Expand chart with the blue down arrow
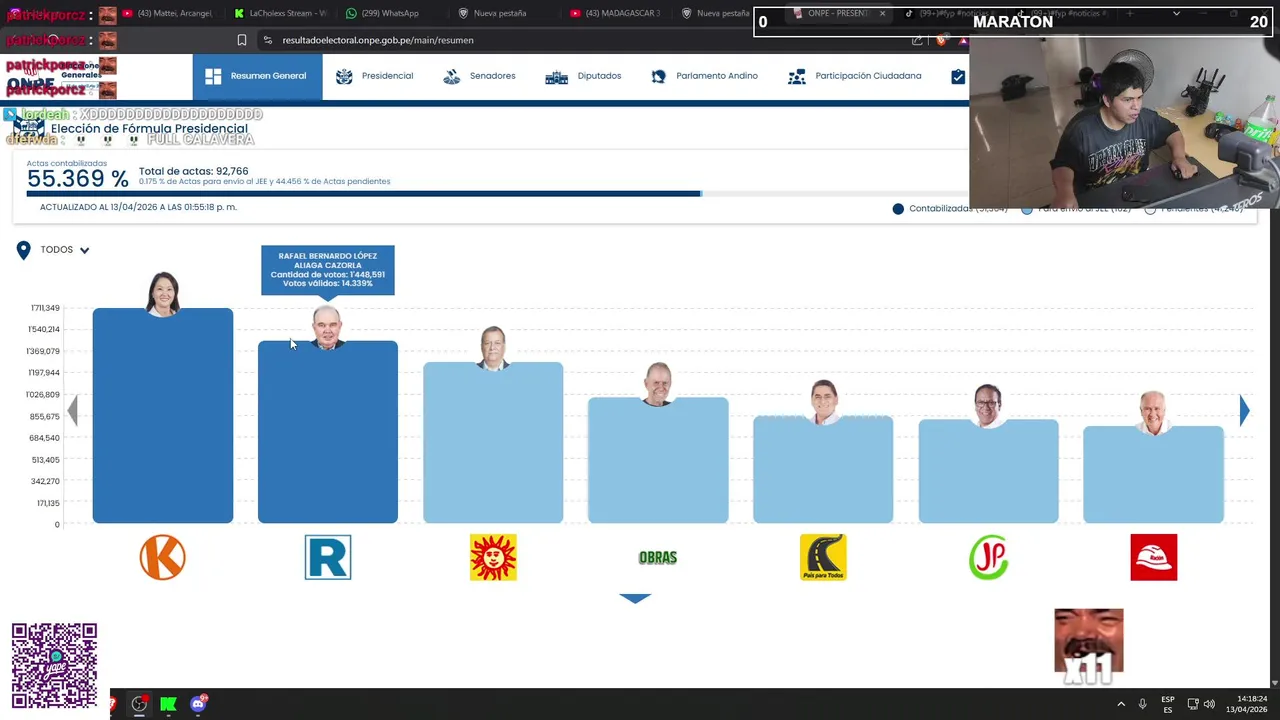Screen dimensions: 1280x720 [x=635, y=598]
